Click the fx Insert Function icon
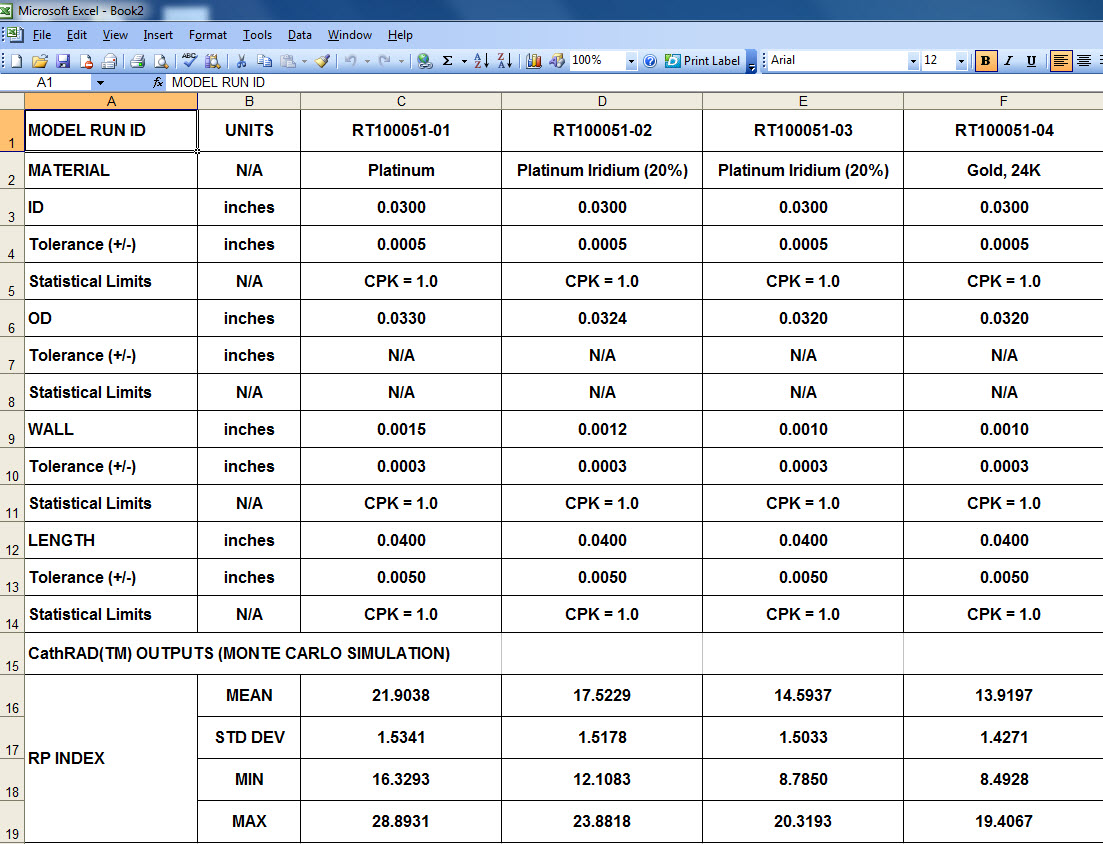This screenshot has height=844, width=1103. tap(158, 82)
